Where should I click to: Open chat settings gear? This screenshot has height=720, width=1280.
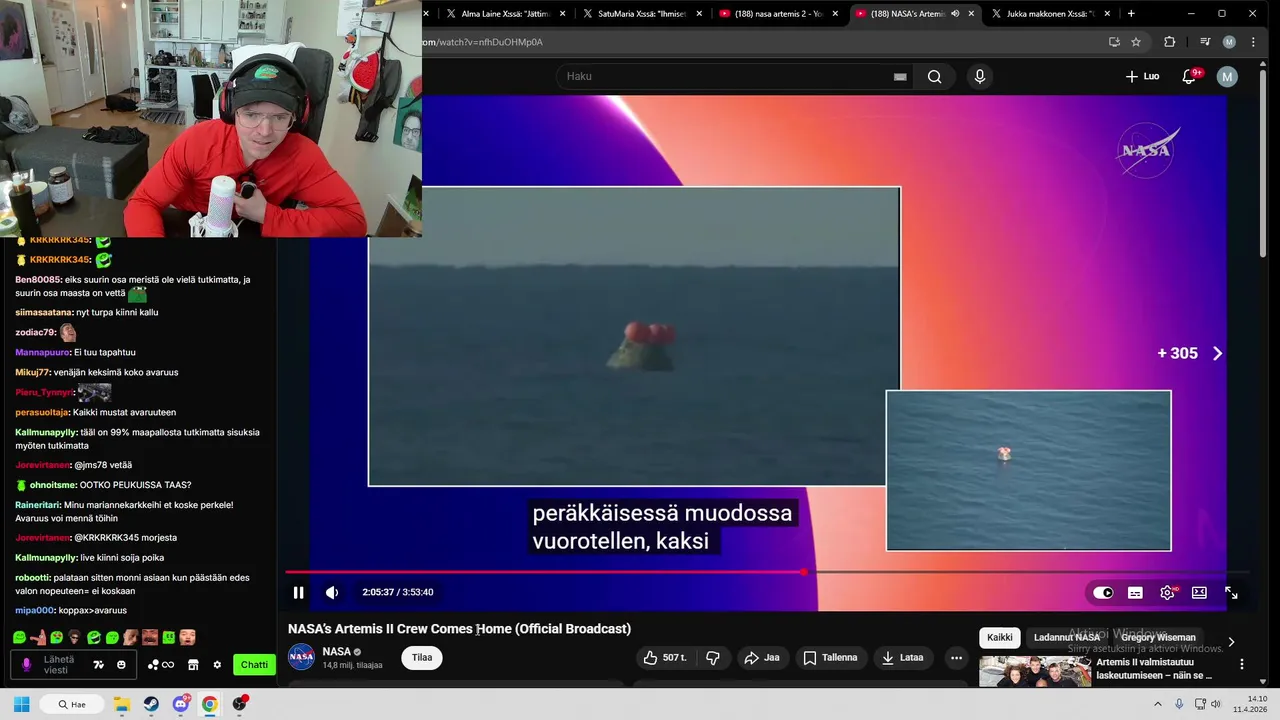coord(217,664)
